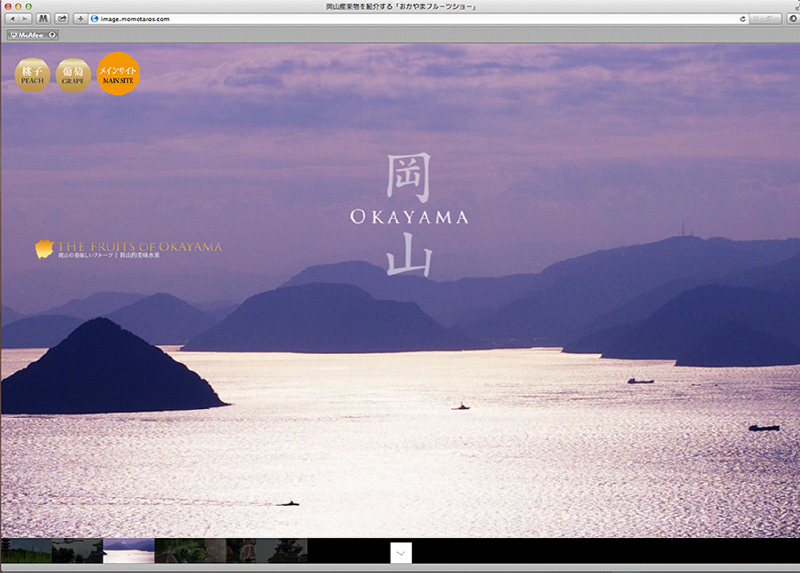Click the browser Forward arrow button
This screenshot has width=800, height=573.
(x=24, y=19)
